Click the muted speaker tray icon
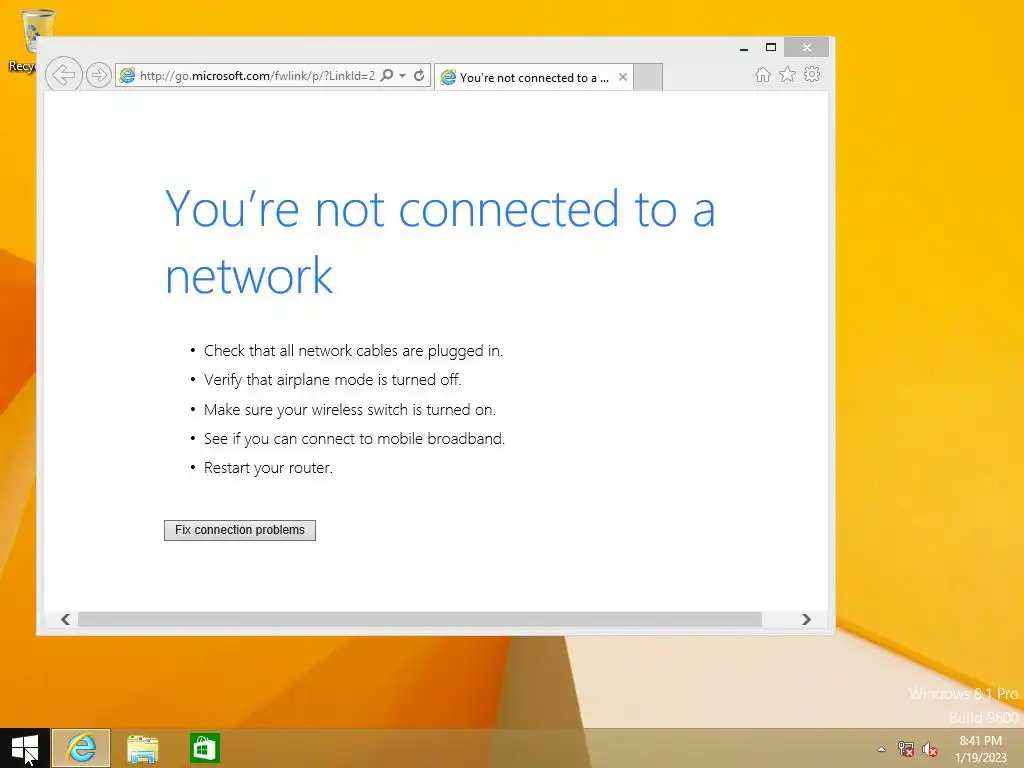Image resolution: width=1024 pixels, height=768 pixels. 929,749
